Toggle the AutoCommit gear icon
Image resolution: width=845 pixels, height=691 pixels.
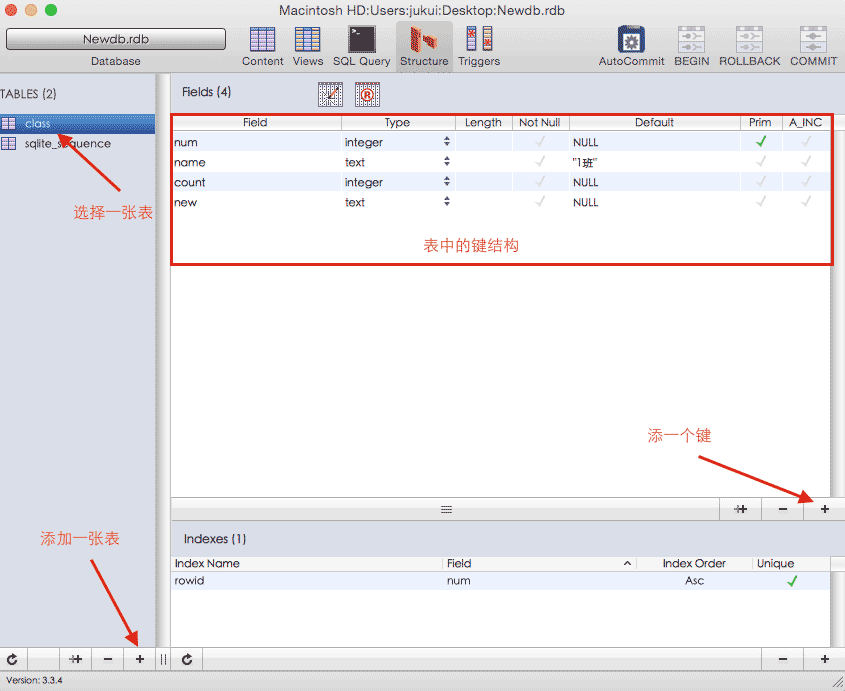(x=631, y=40)
